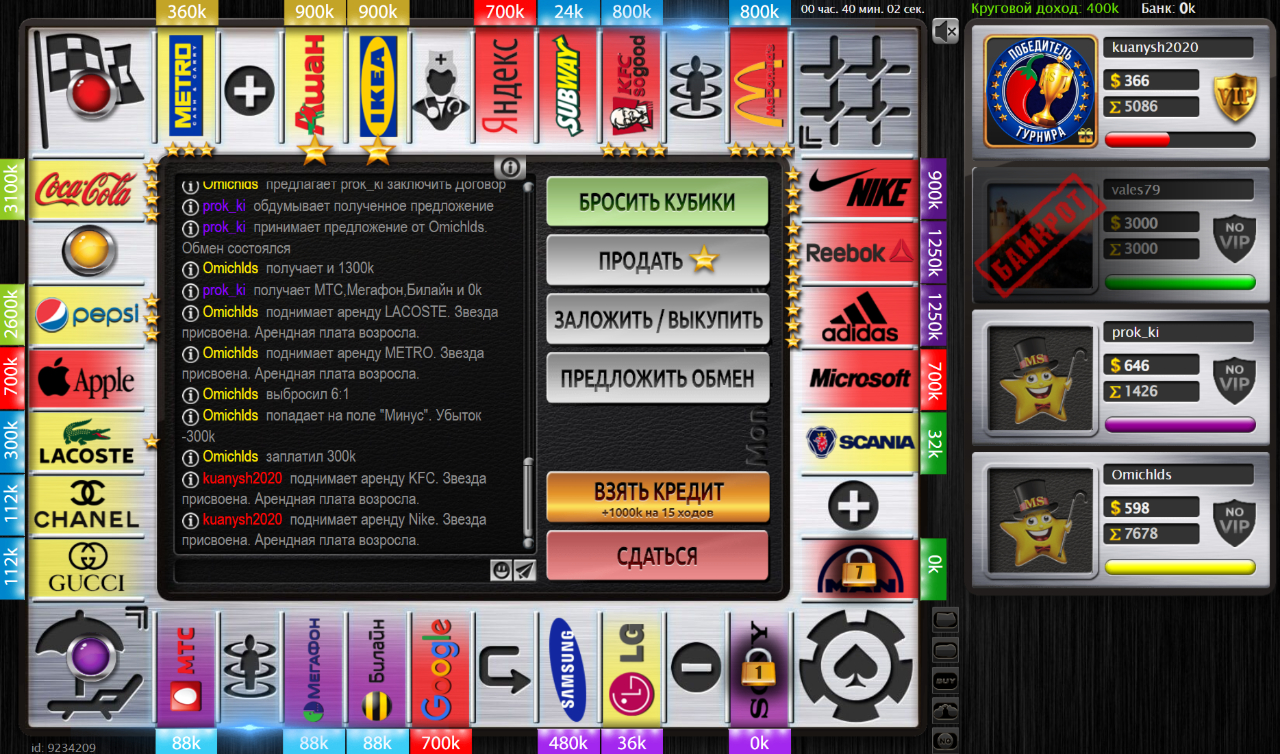Select the Lacoste property tile
Screen dimensions: 1280x754
[87, 443]
